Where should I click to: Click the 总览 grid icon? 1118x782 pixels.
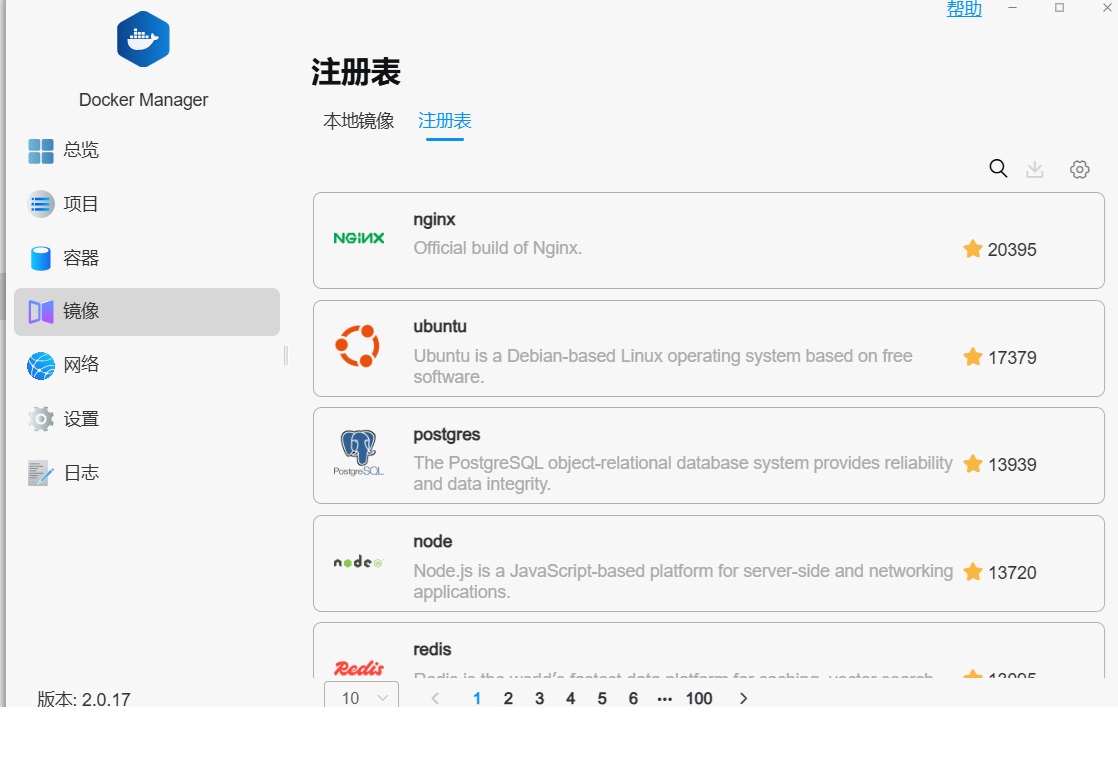tap(41, 151)
